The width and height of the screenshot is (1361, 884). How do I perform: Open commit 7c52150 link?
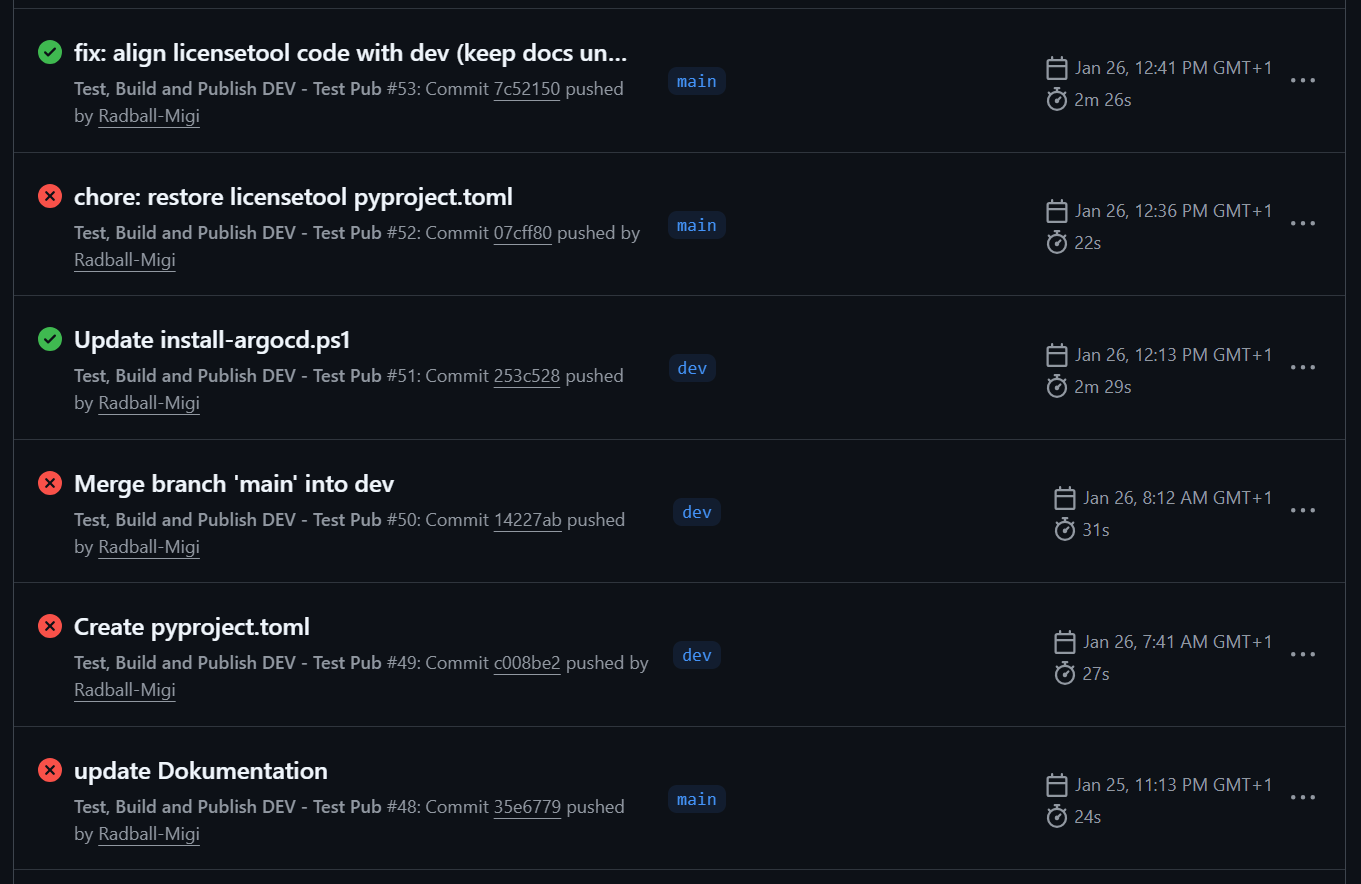point(526,89)
